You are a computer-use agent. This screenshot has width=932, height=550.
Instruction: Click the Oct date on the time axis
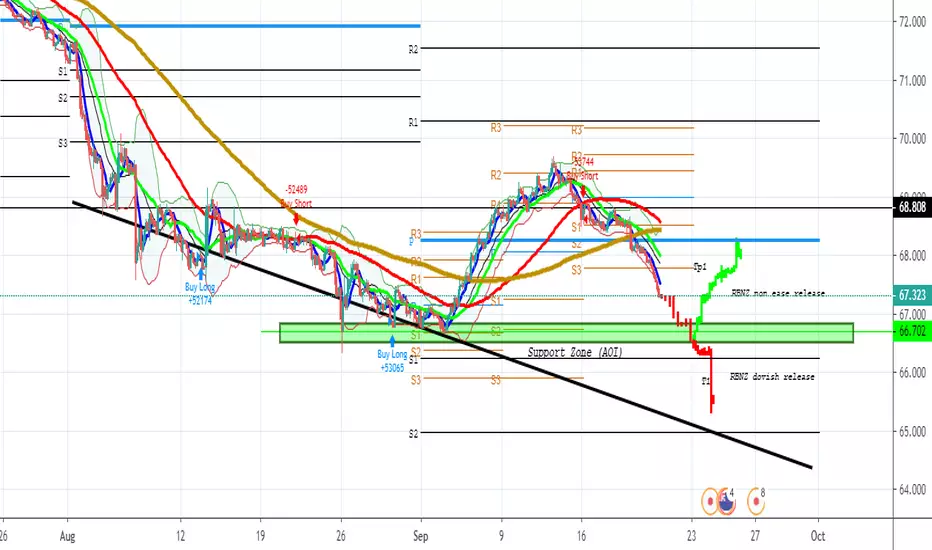[x=818, y=536]
